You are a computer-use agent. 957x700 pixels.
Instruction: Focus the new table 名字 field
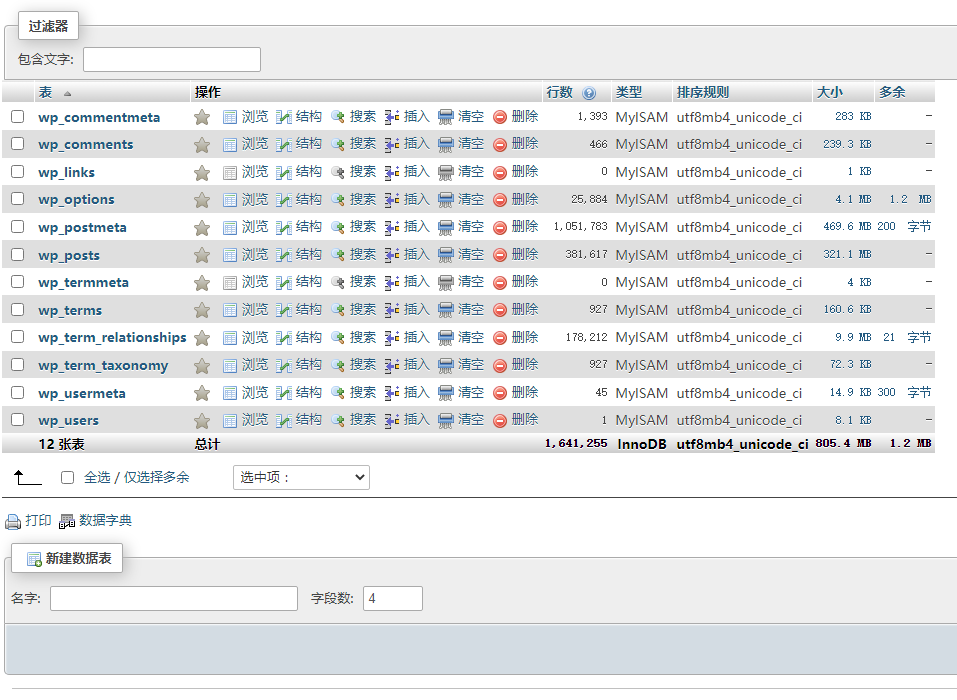174,599
